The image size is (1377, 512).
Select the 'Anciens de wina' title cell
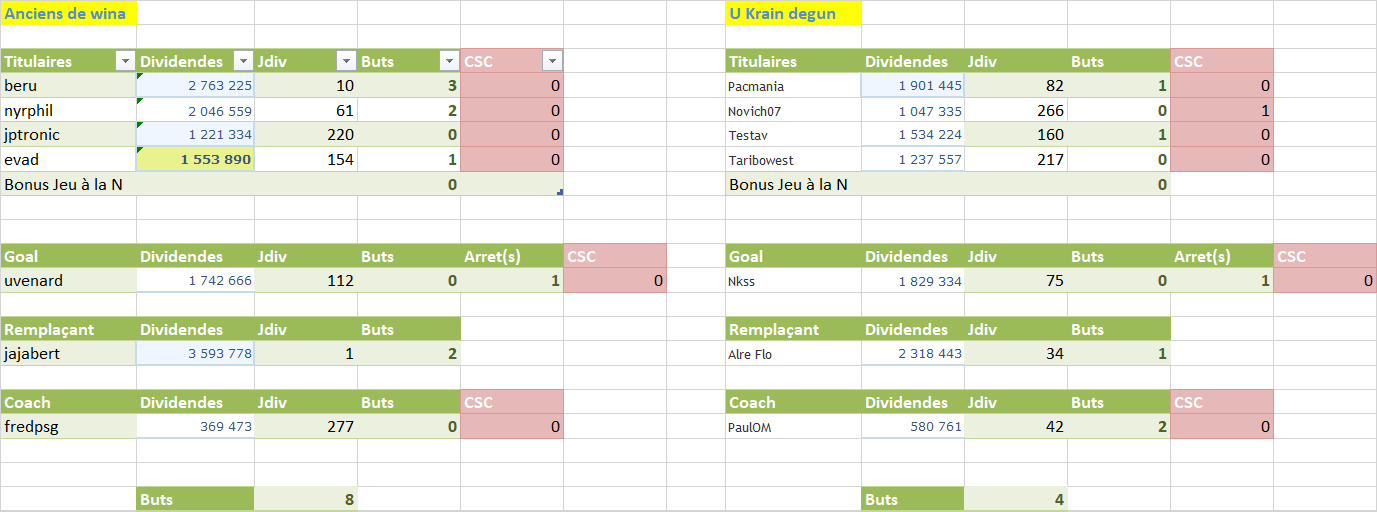tap(69, 13)
